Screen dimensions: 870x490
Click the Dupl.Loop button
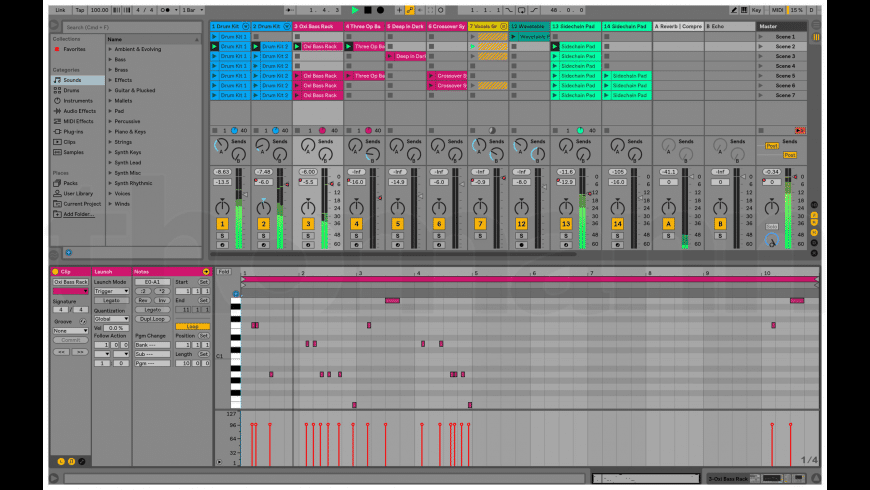152,317
